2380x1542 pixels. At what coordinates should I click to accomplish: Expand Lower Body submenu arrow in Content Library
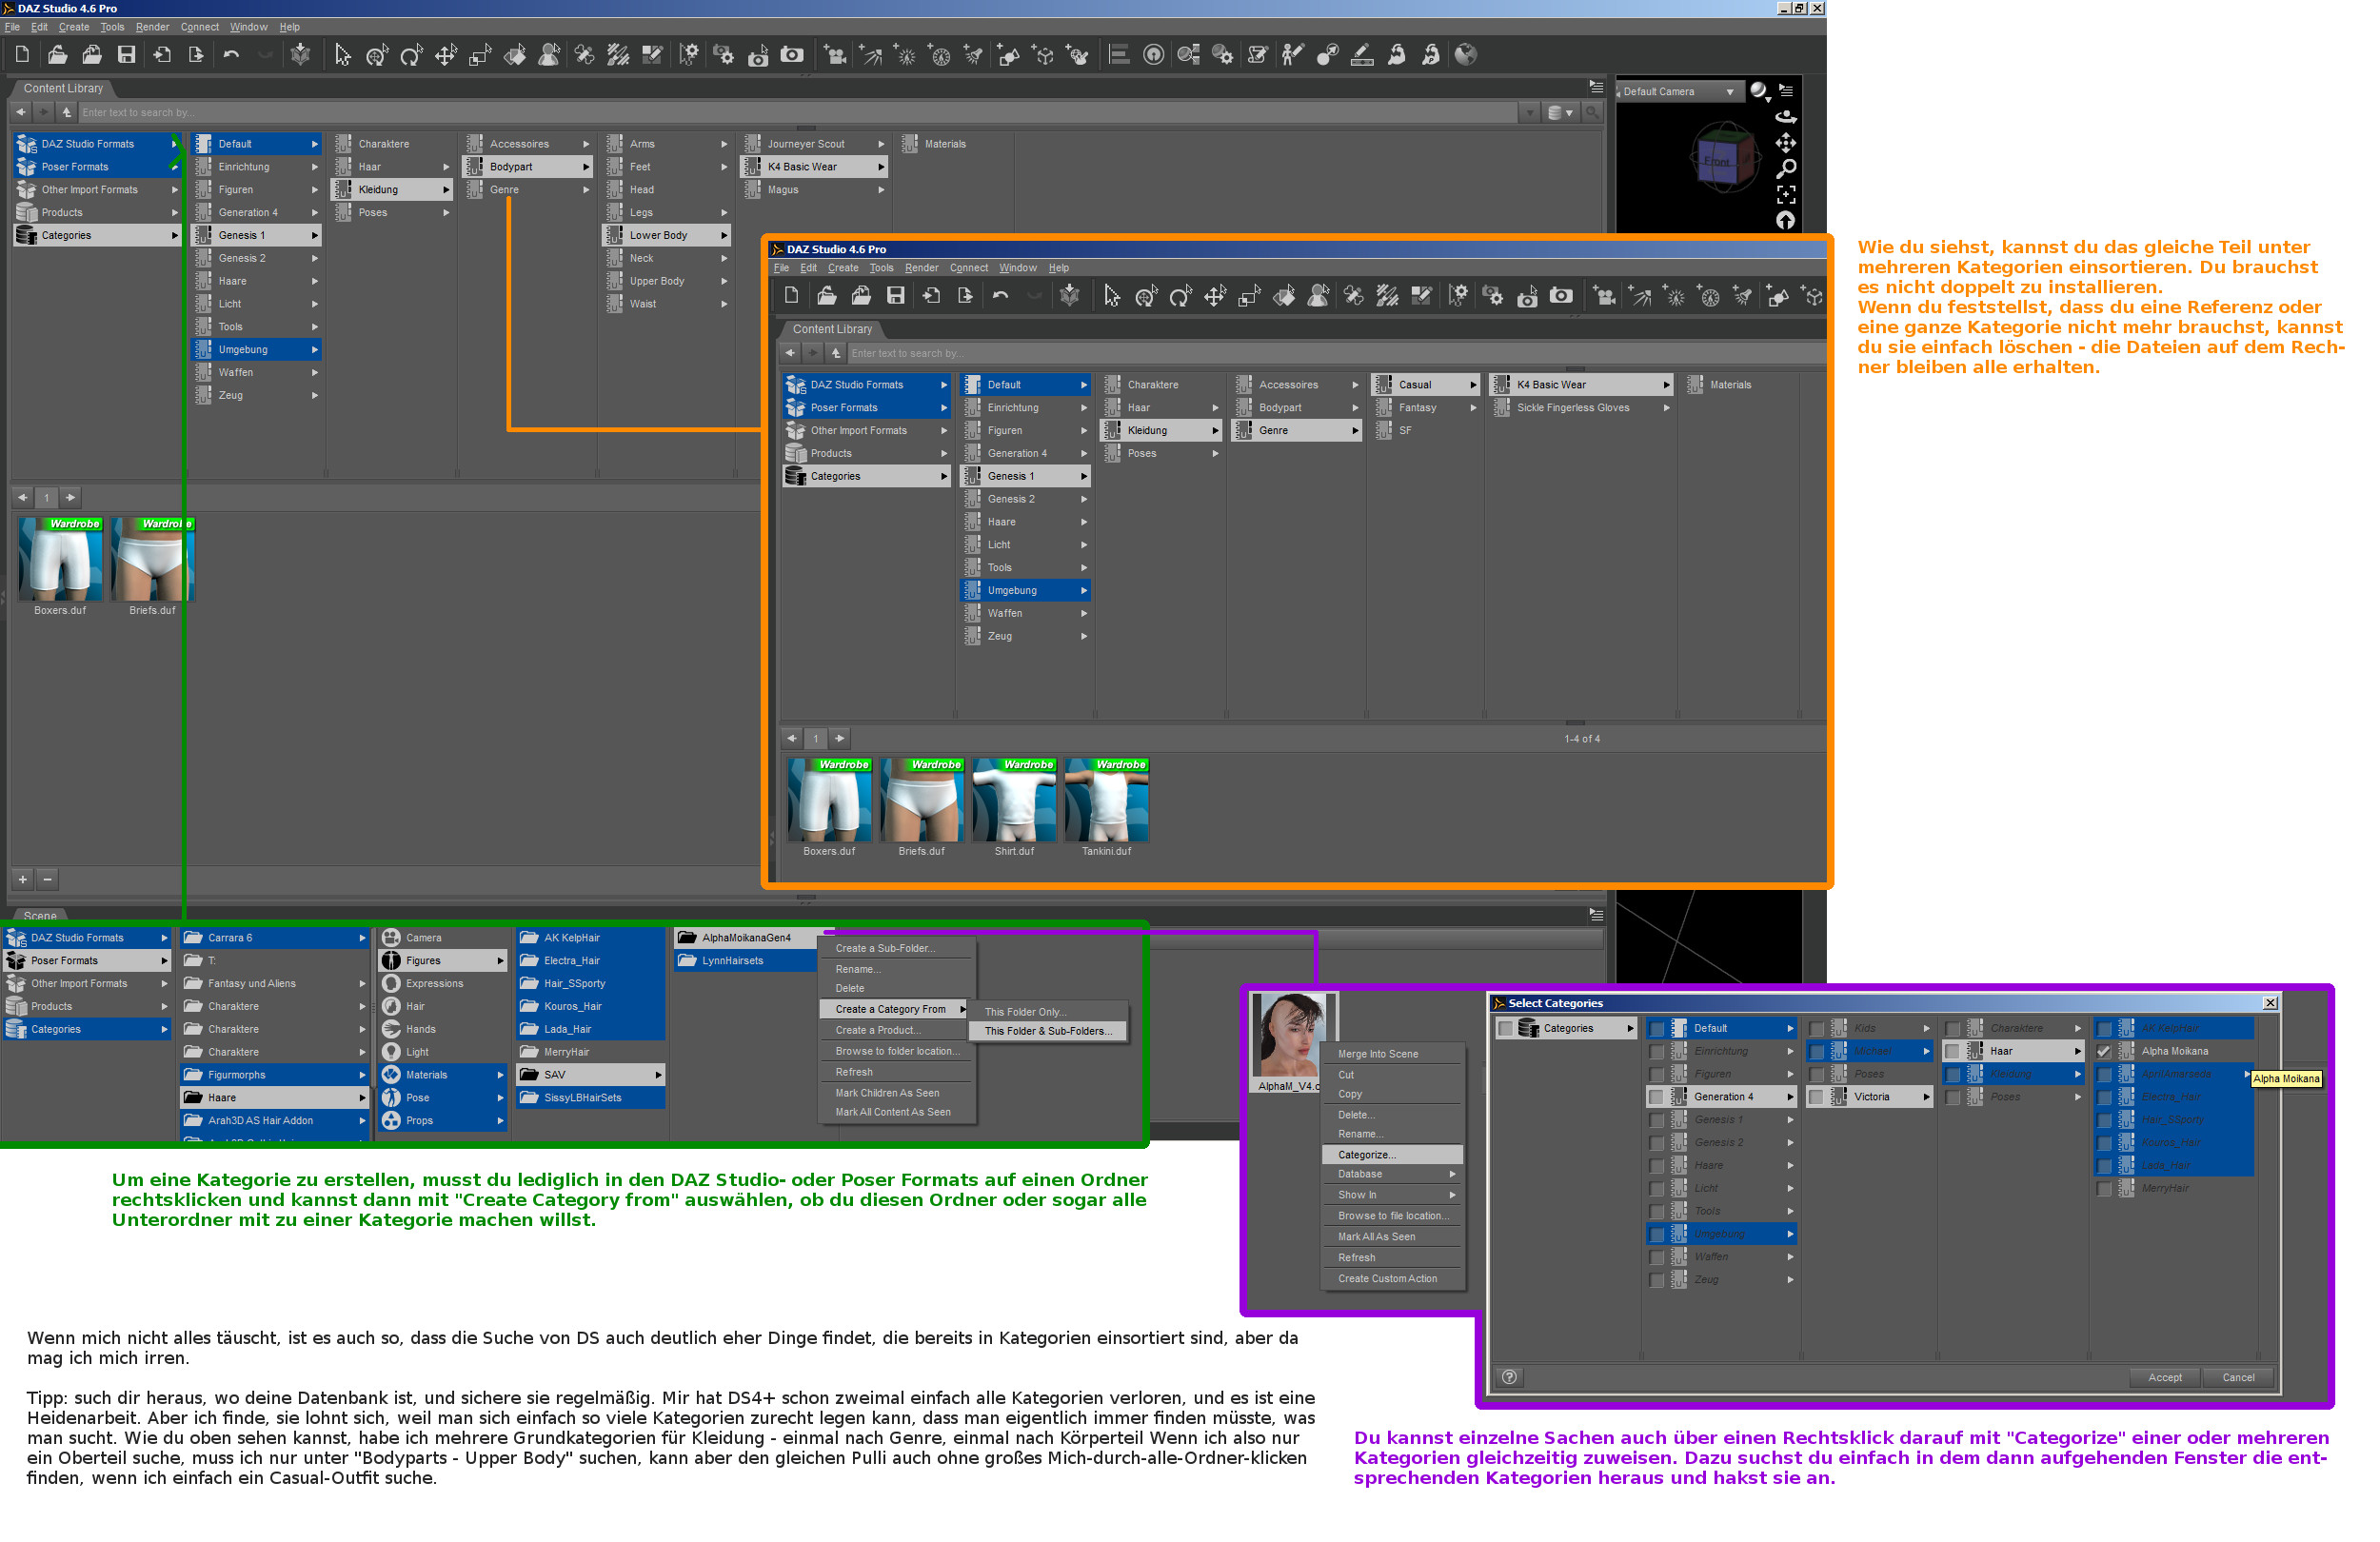coord(723,235)
